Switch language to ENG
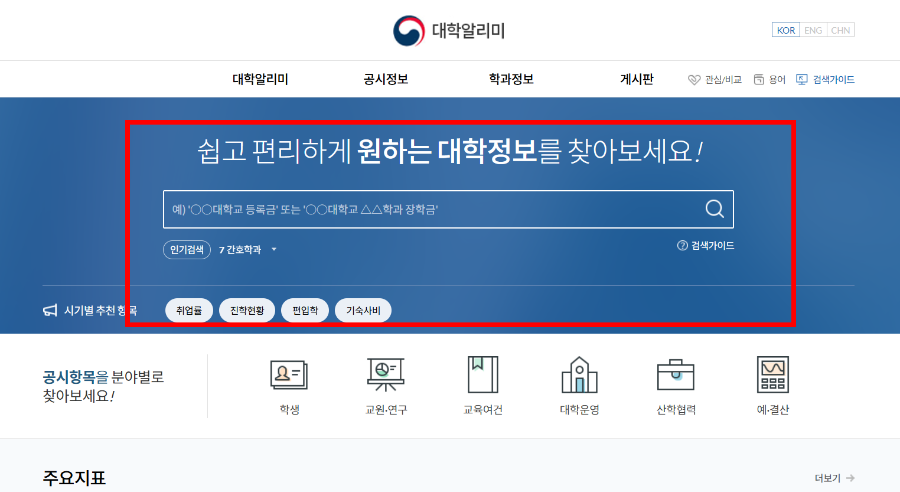The width and height of the screenshot is (900, 492). 813,30
